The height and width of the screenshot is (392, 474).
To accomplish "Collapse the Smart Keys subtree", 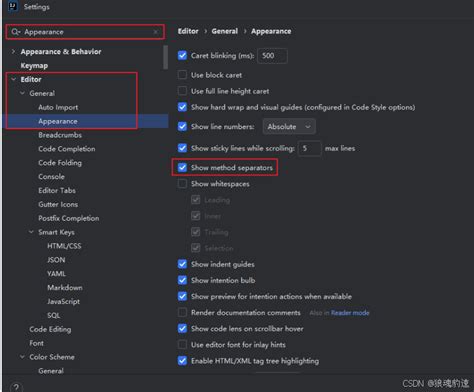I will click(x=31, y=232).
